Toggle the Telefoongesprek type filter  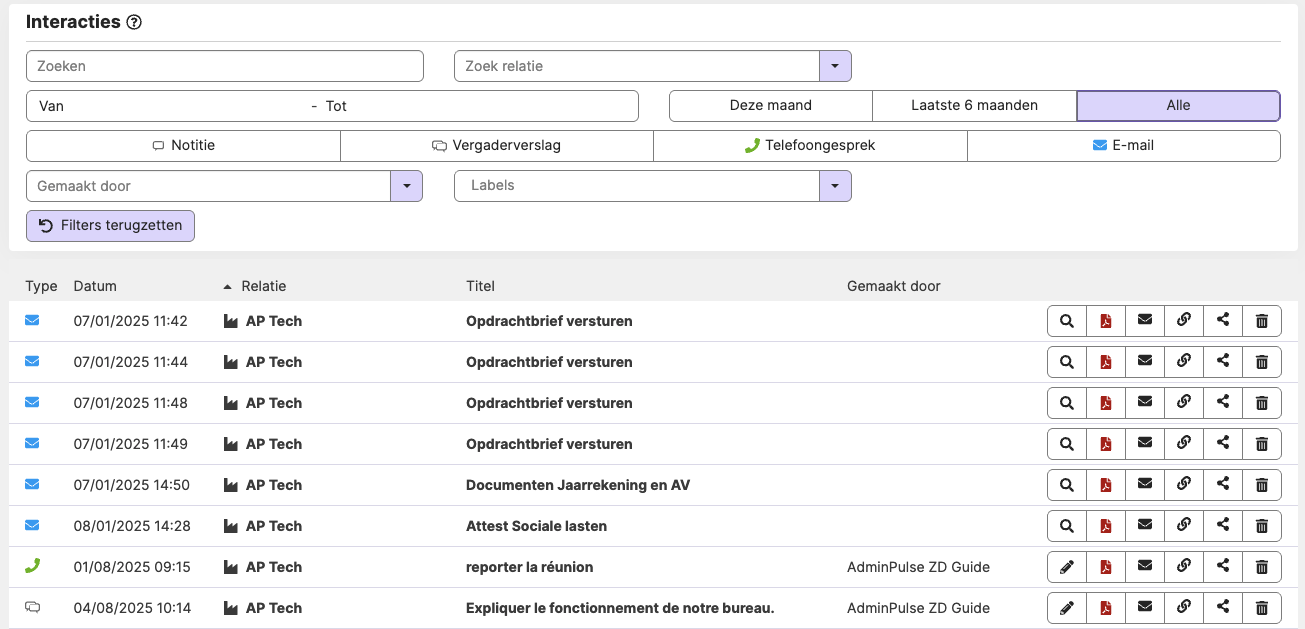click(x=810, y=145)
